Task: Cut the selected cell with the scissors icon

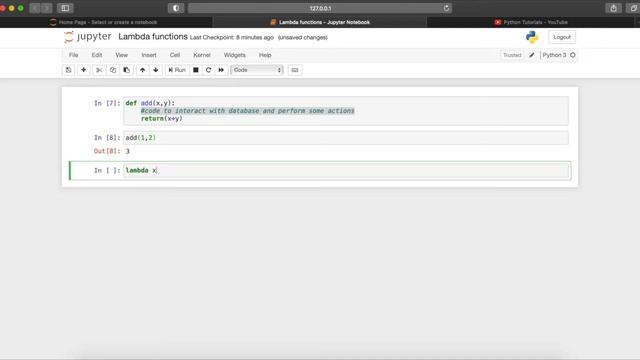Action: pos(99,70)
